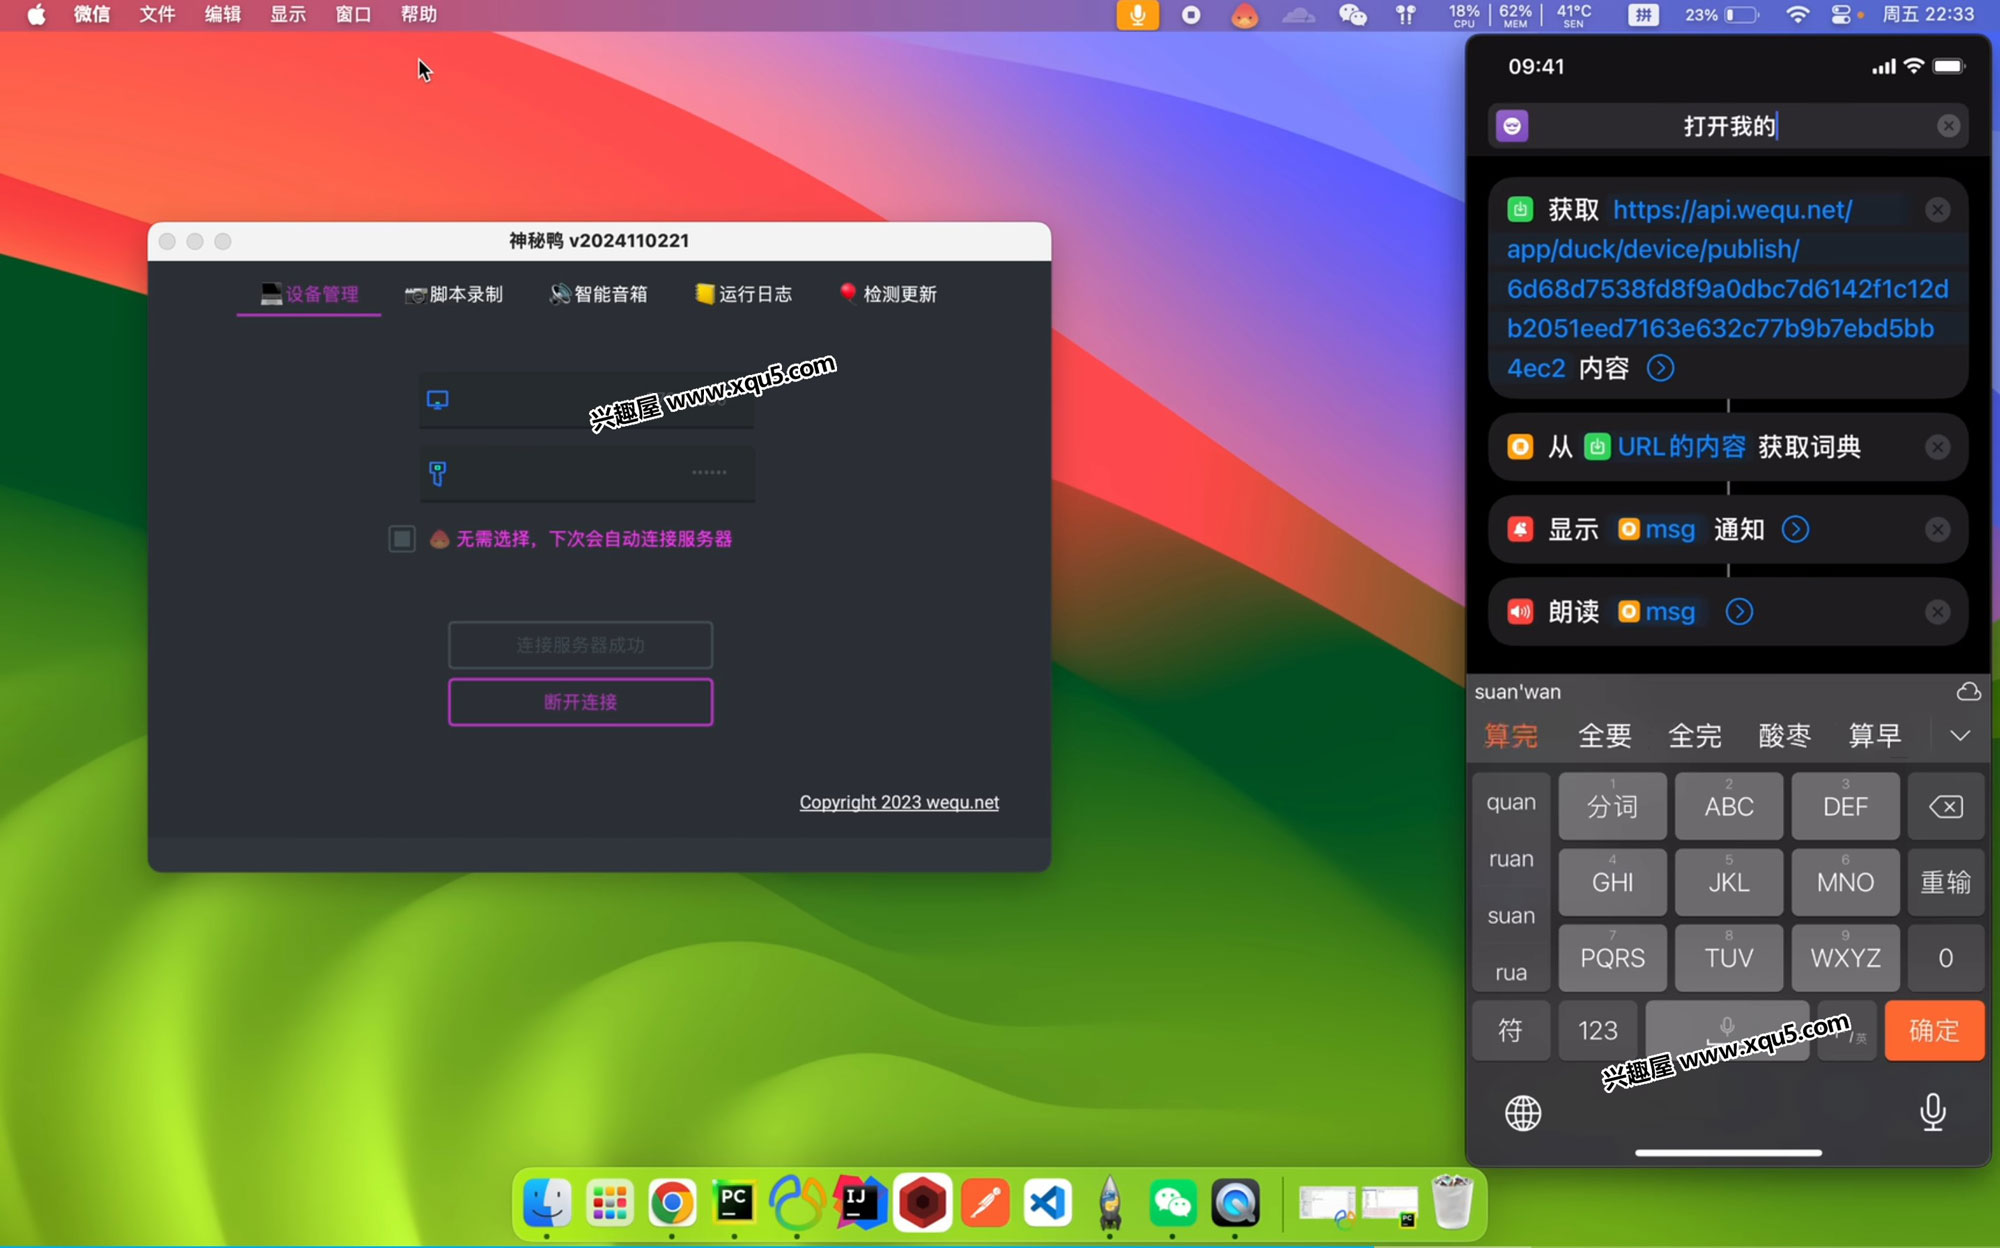This screenshot has width=2000, height=1248.
Task: Tap the 分词 key
Action: click(1612, 806)
